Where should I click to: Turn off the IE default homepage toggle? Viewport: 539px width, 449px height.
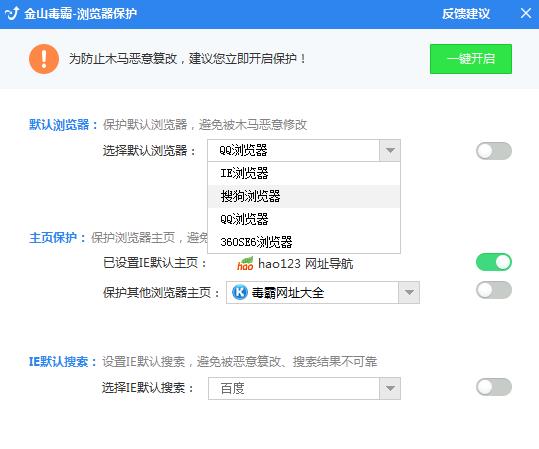(x=494, y=262)
